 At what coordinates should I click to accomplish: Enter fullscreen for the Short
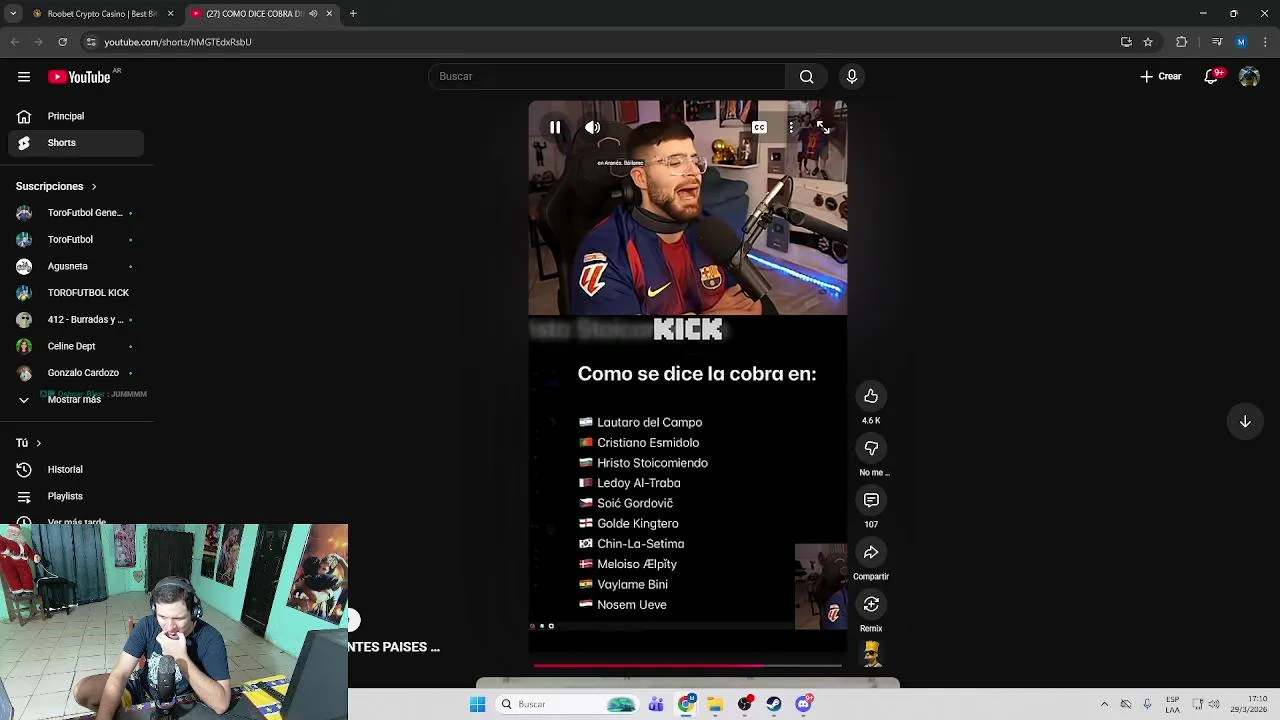[821, 127]
